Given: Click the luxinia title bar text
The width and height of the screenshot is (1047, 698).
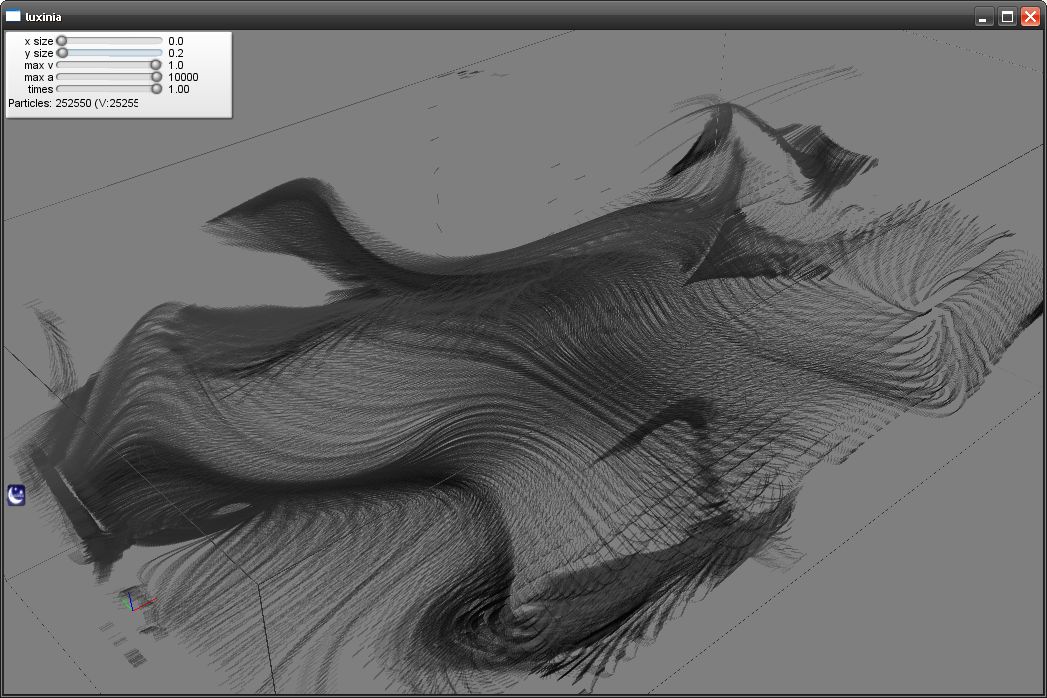Looking at the screenshot, I should point(43,16).
